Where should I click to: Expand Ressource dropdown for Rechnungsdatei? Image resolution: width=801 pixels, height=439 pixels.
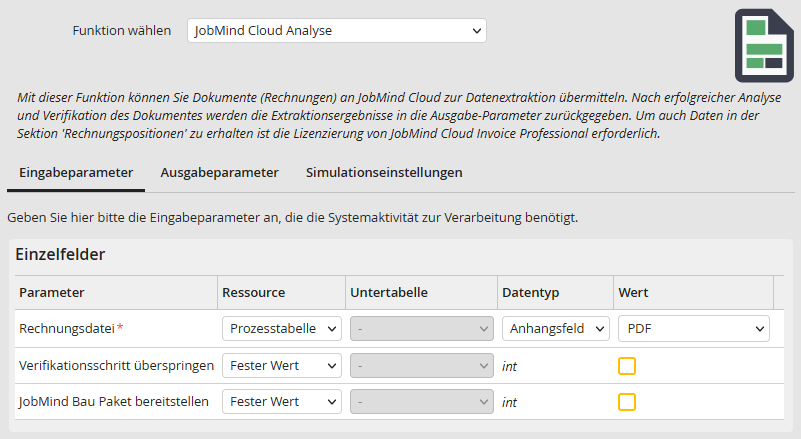[x=281, y=328]
